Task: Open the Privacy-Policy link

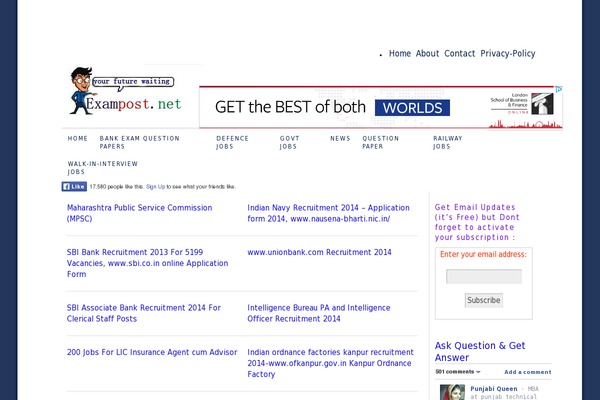Action: coord(507,54)
